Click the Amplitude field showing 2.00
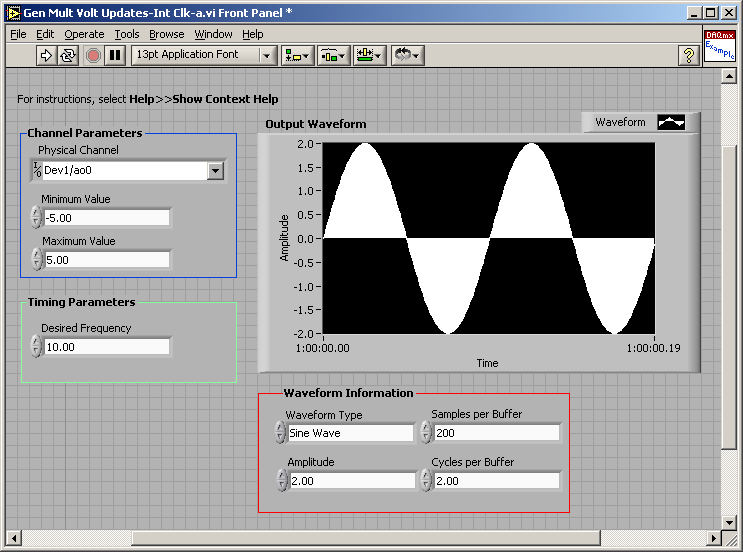The image size is (743, 552). pos(353,481)
